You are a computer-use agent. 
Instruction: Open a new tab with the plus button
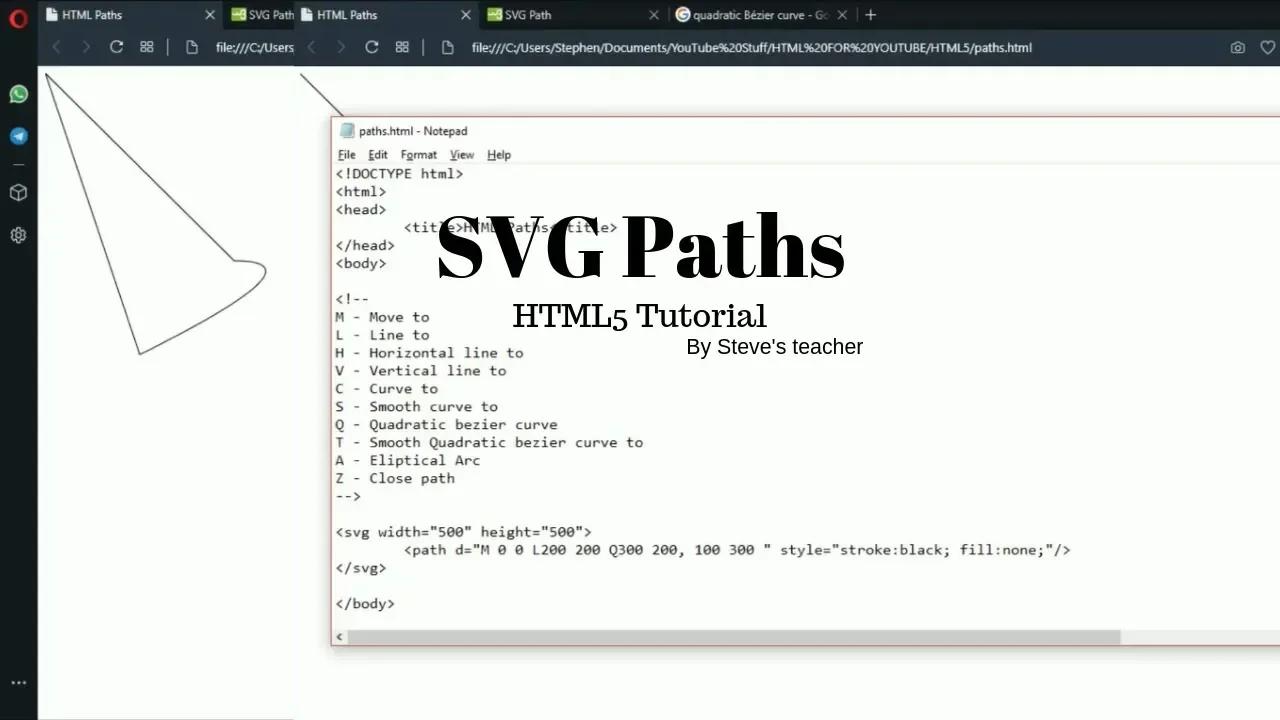point(870,15)
